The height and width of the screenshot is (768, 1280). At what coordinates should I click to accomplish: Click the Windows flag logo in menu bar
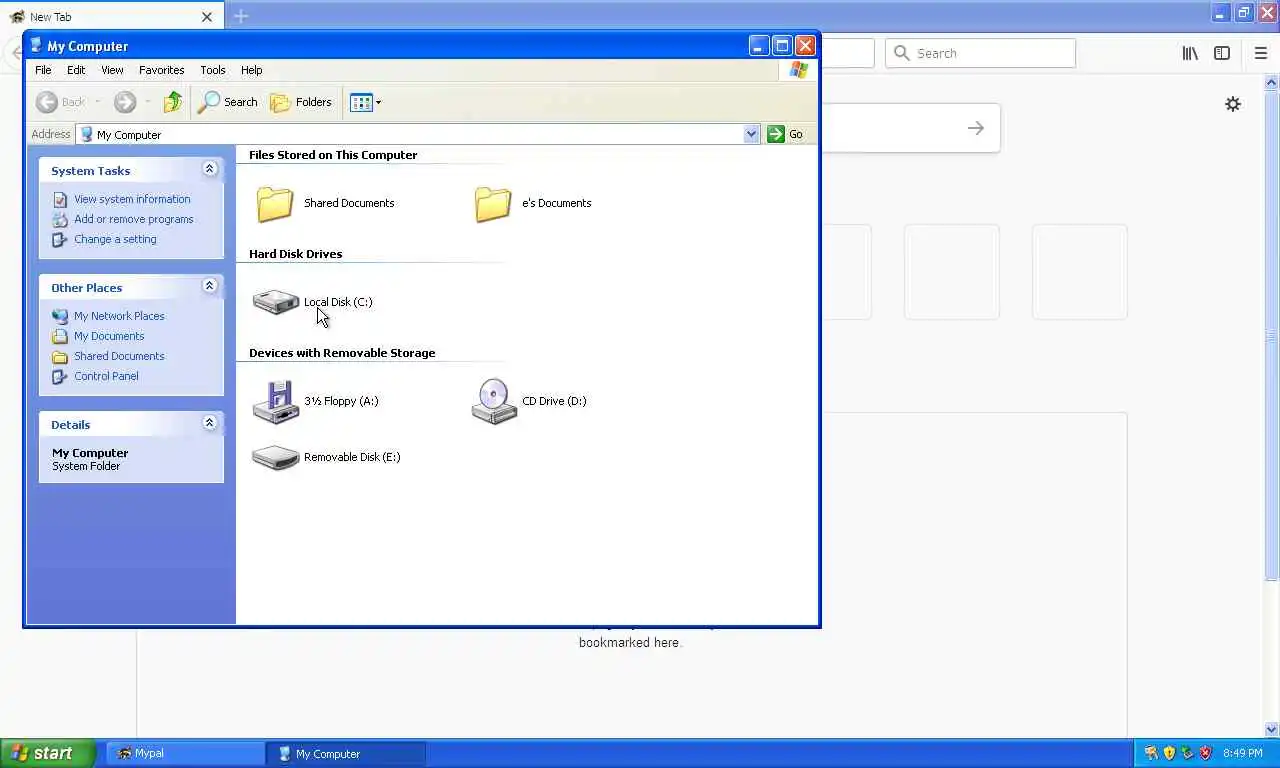pyautogui.click(x=798, y=70)
